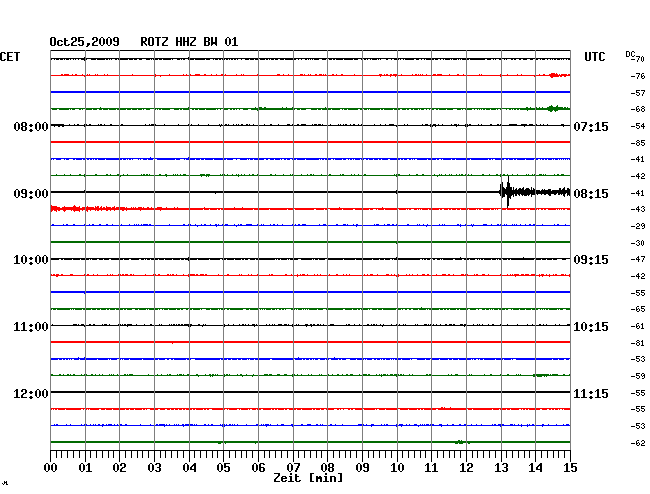Click the 11:00 CET time label
The height and width of the screenshot is (494, 650).
[x=31, y=327]
